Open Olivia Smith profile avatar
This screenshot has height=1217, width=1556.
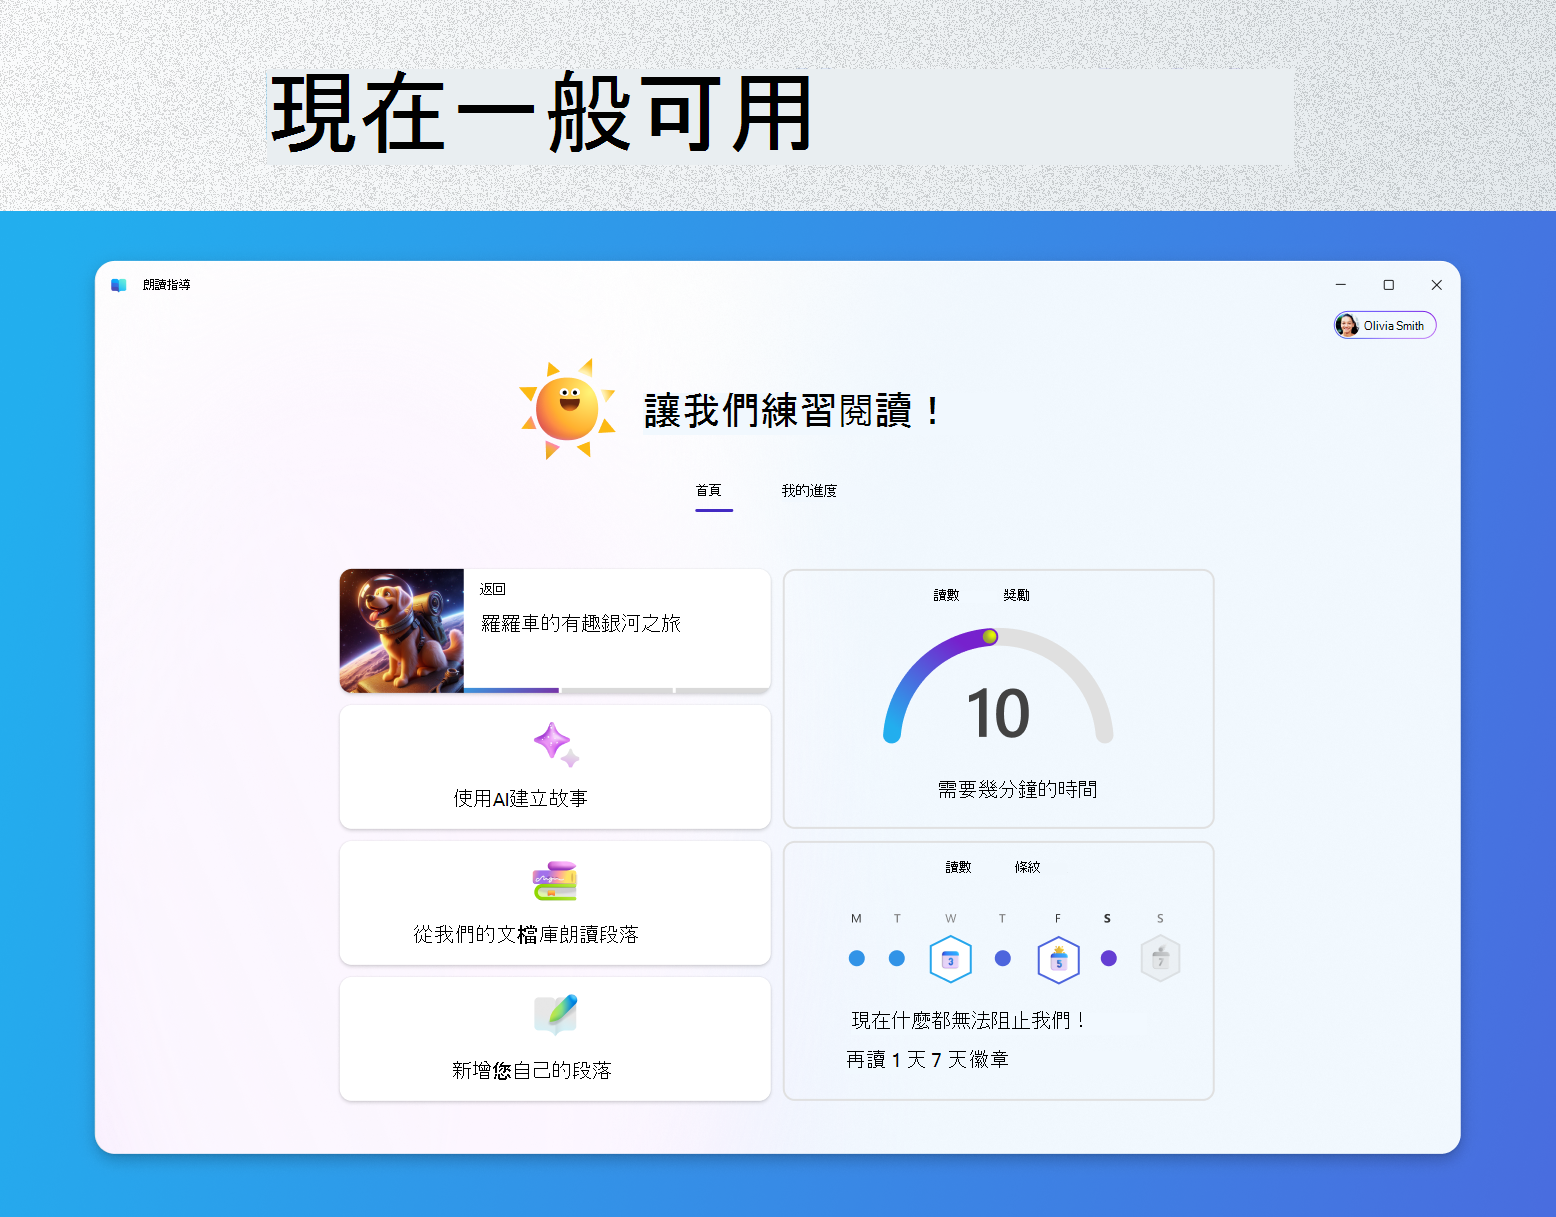[x=1347, y=325]
